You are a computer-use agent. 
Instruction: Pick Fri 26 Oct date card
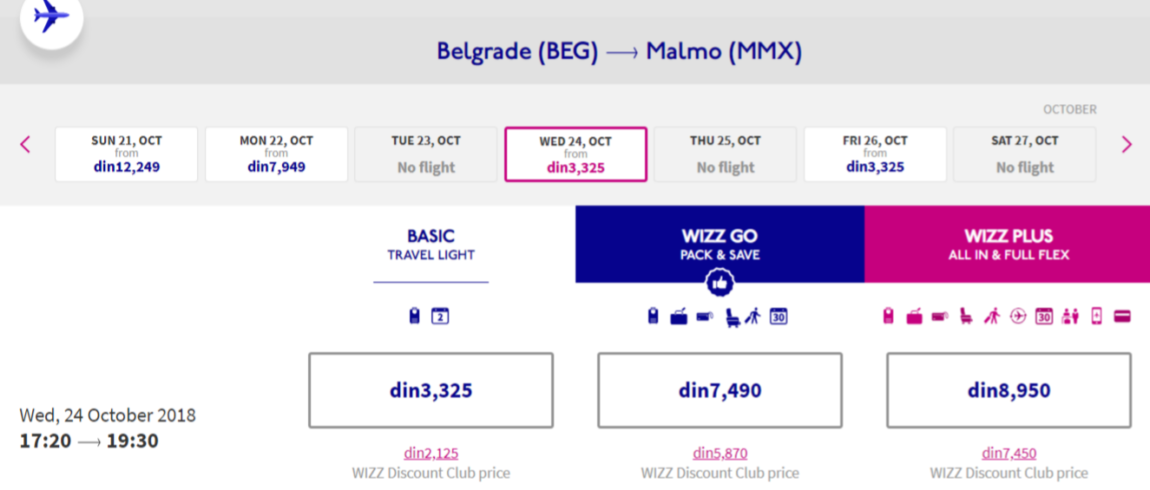875,154
